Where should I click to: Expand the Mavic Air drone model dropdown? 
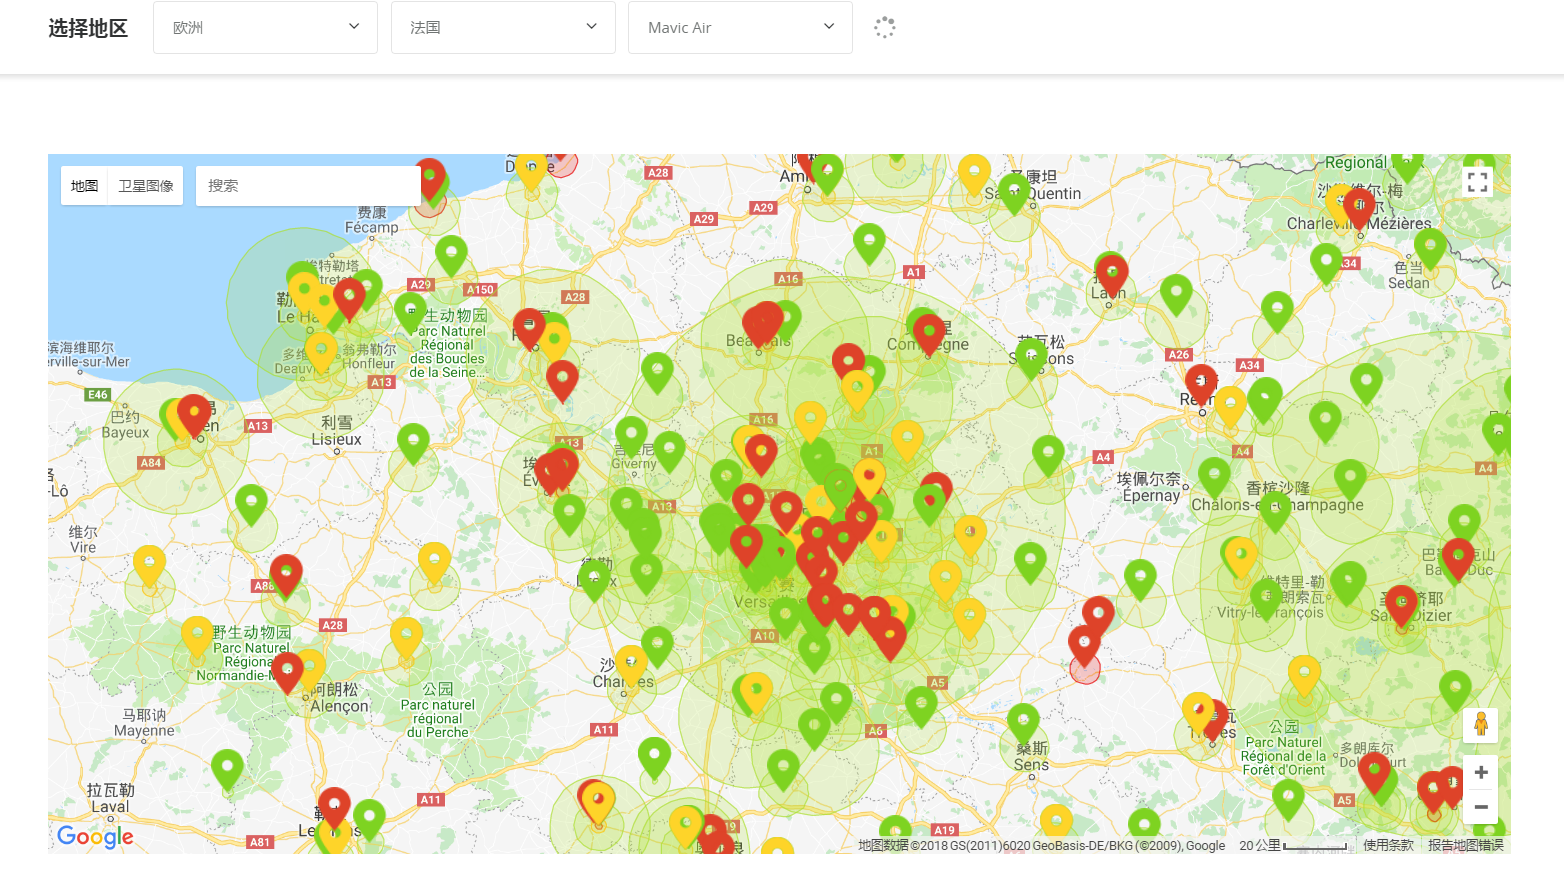740,28
